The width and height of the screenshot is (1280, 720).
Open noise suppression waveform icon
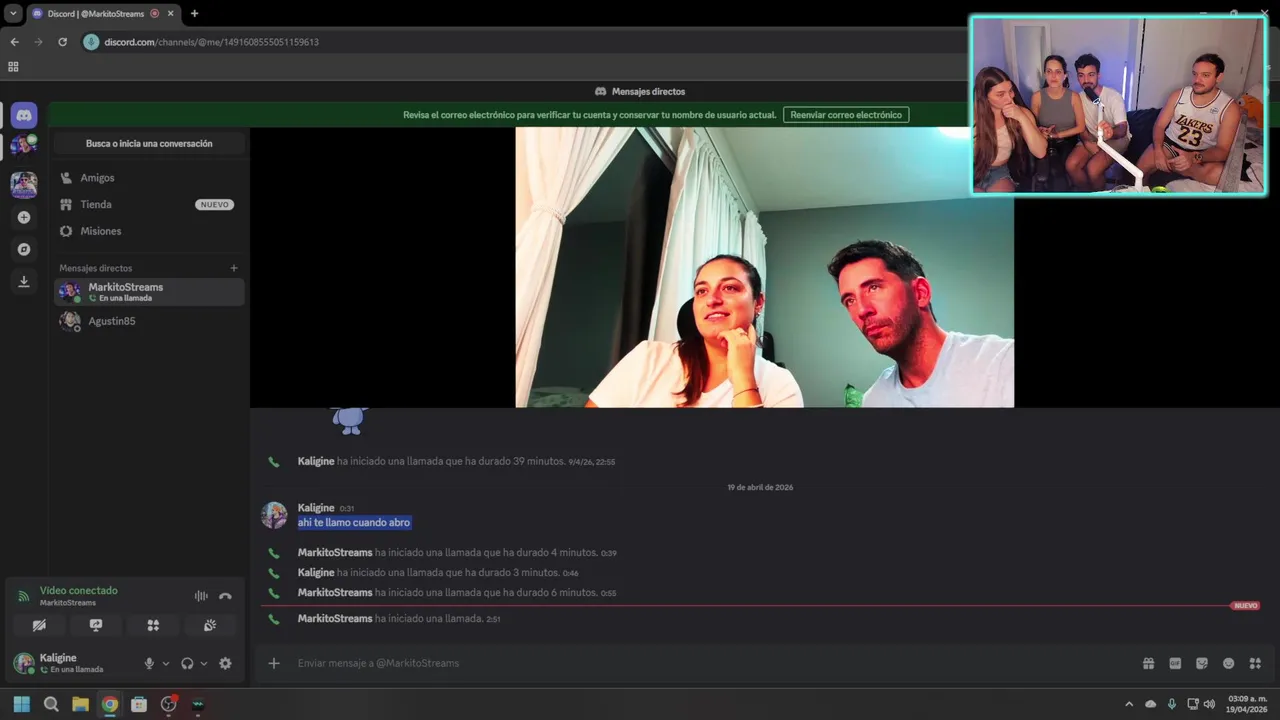(x=201, y=596)
